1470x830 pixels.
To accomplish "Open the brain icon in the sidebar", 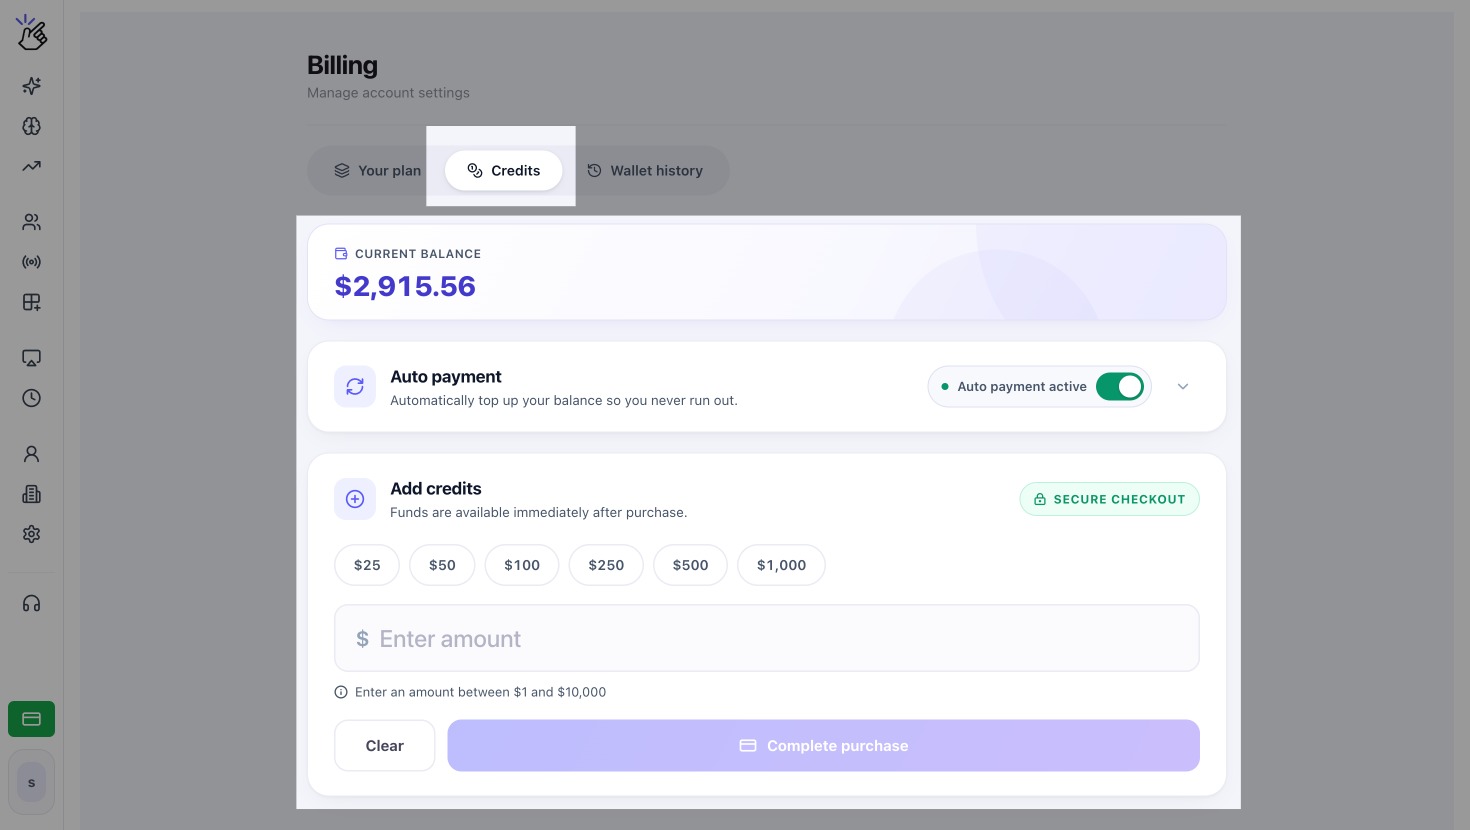I will click(x=32, y=126).
